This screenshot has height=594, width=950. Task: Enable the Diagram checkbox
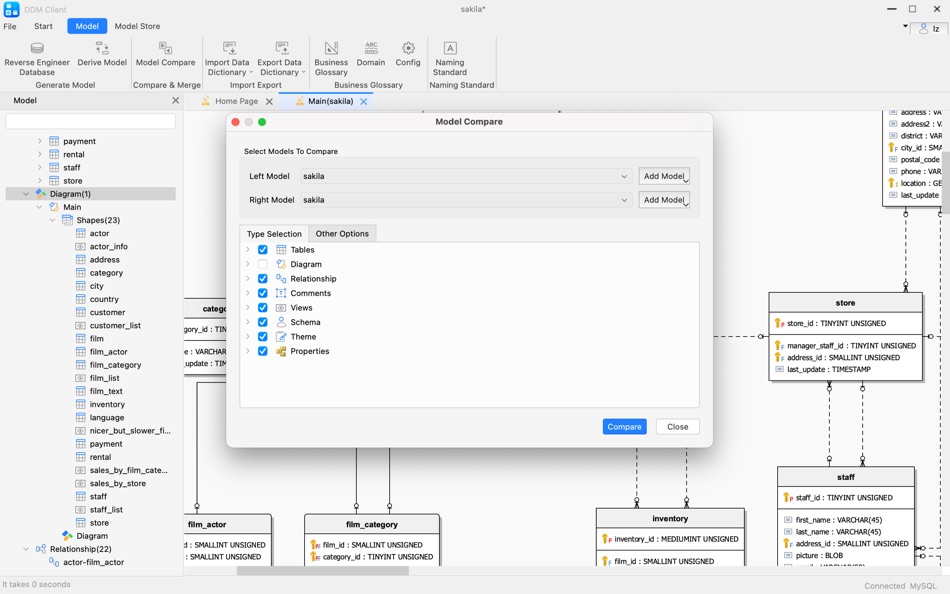click(262, 264)
